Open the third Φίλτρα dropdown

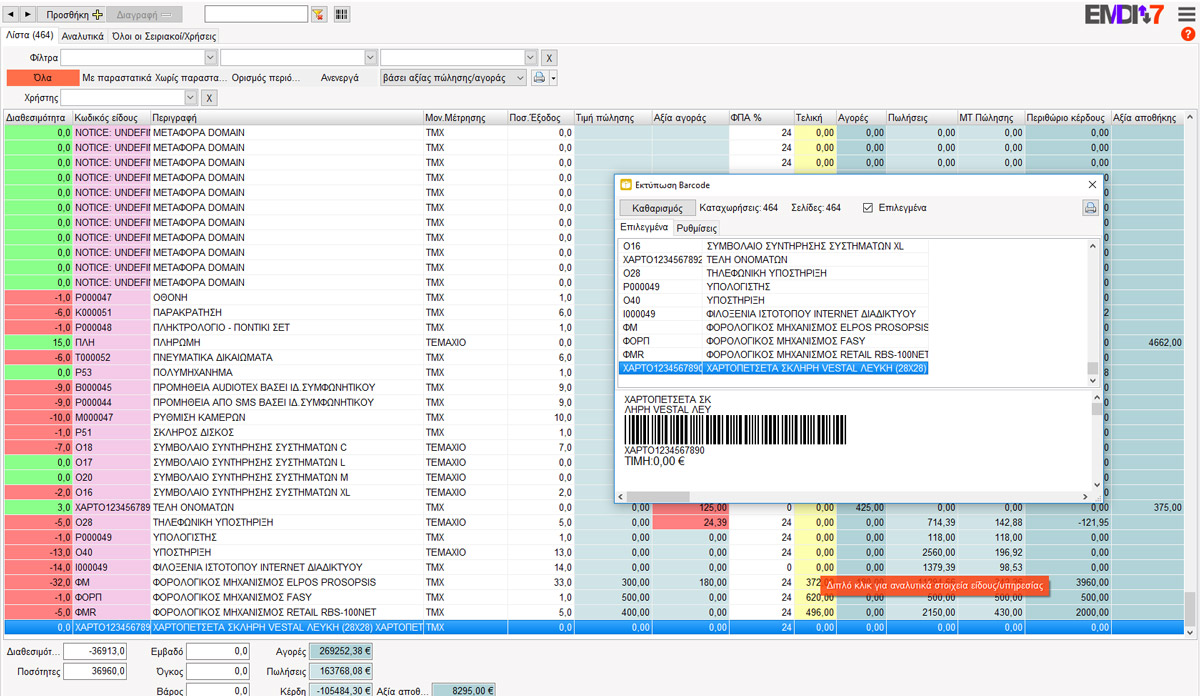coord(531,58)
